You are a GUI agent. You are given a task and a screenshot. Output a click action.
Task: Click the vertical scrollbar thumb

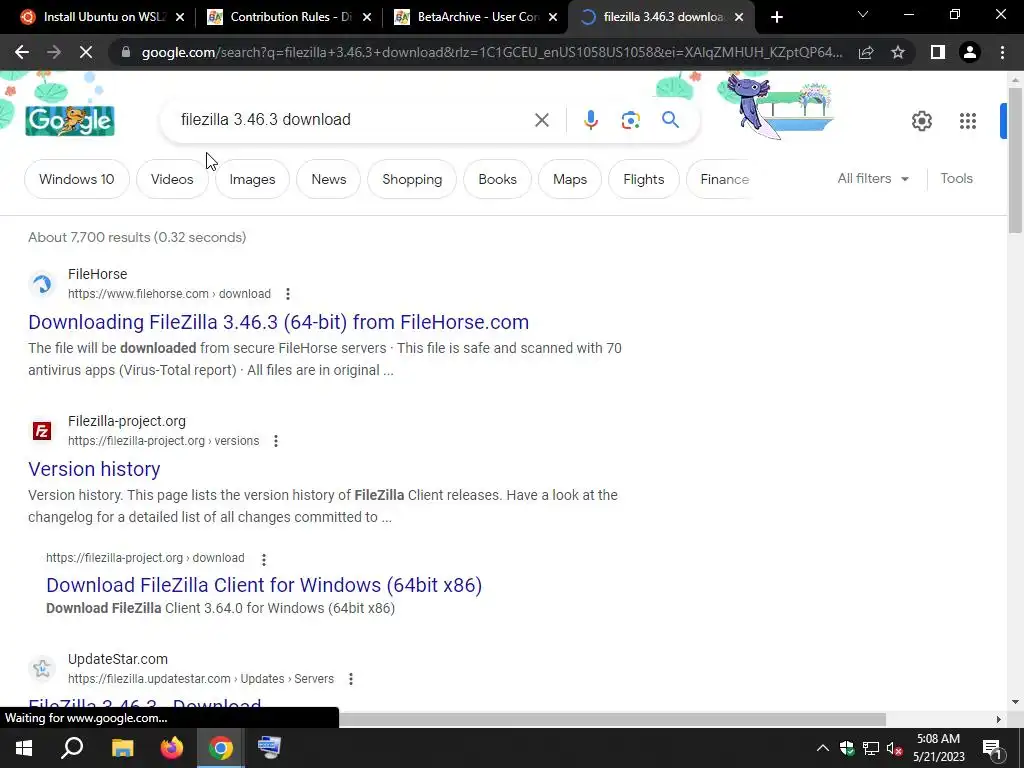pos(1015,159)
